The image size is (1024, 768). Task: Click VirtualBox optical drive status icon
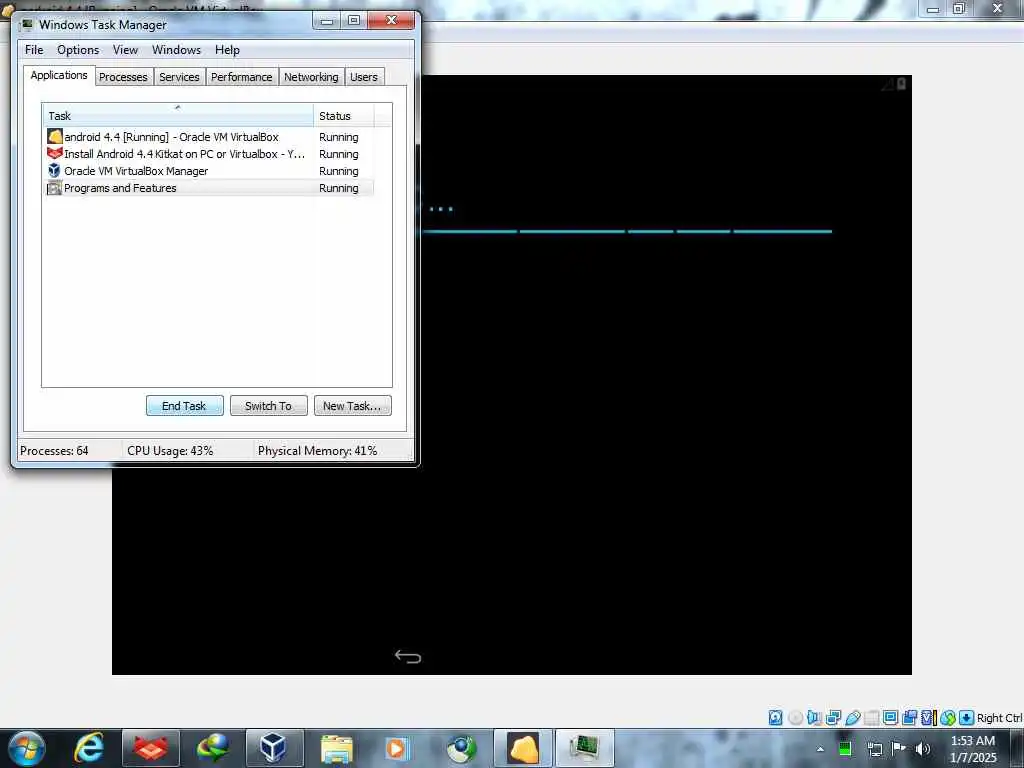795,718
